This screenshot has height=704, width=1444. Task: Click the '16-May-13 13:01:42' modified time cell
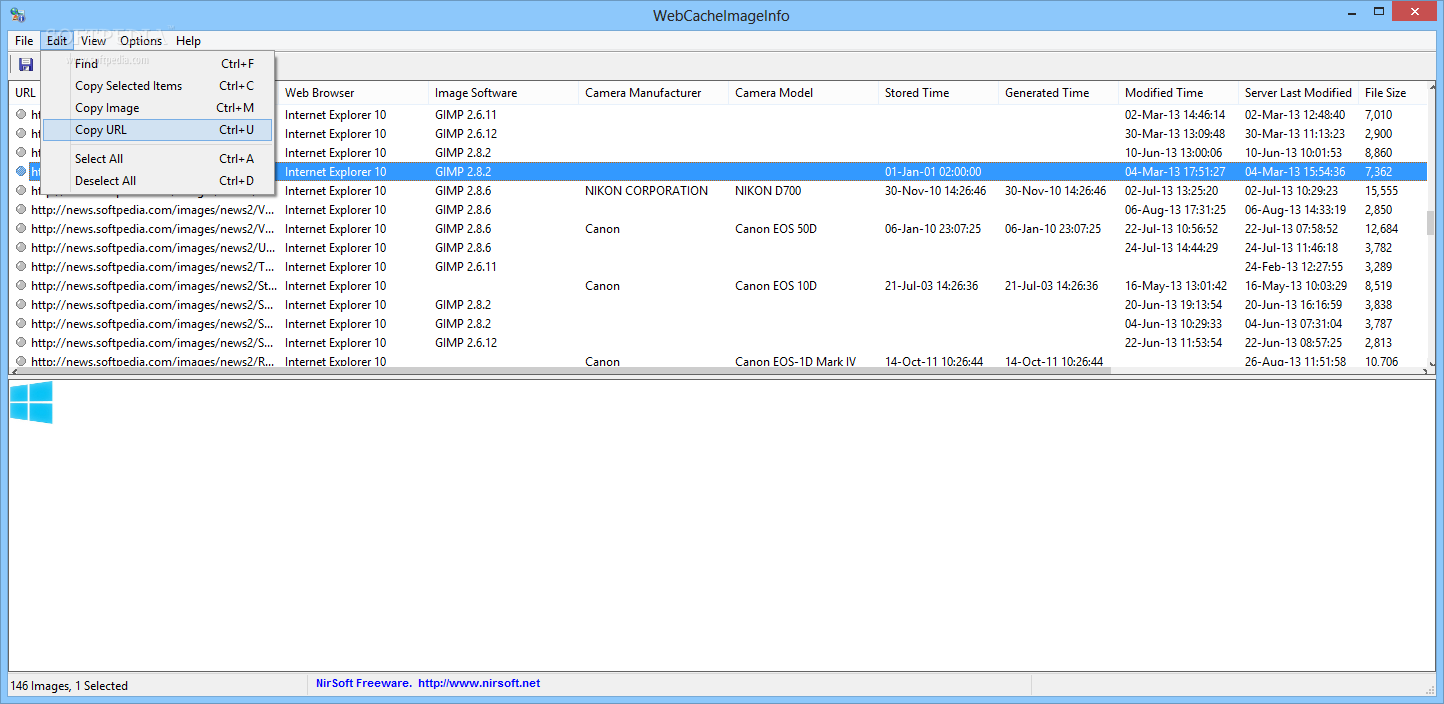(x=1176, y=286)
